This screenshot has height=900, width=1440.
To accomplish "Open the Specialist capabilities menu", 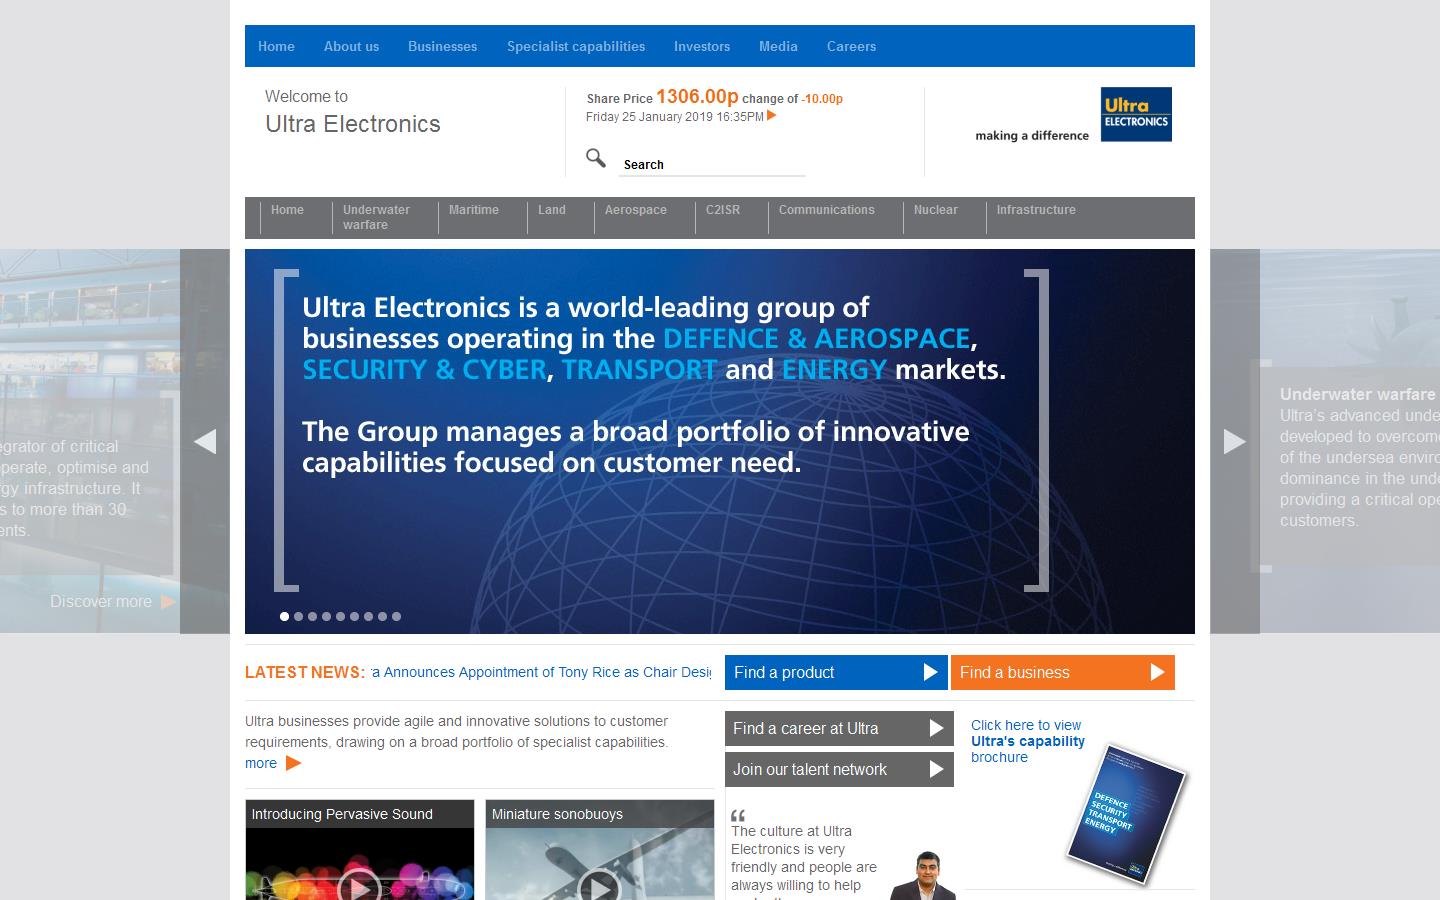I will coord(576,46).
